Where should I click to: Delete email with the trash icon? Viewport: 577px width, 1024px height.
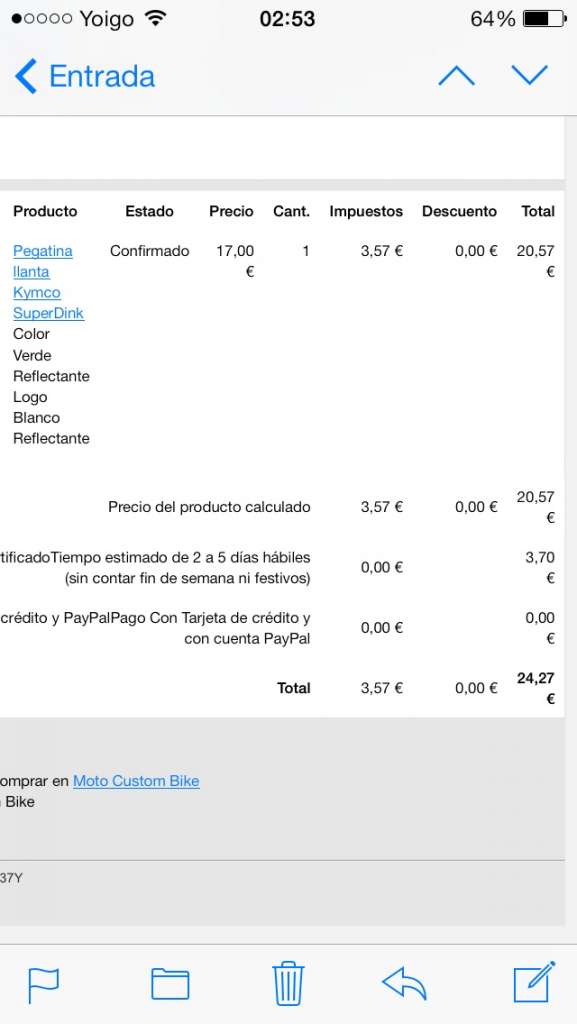tap(288, 983)
